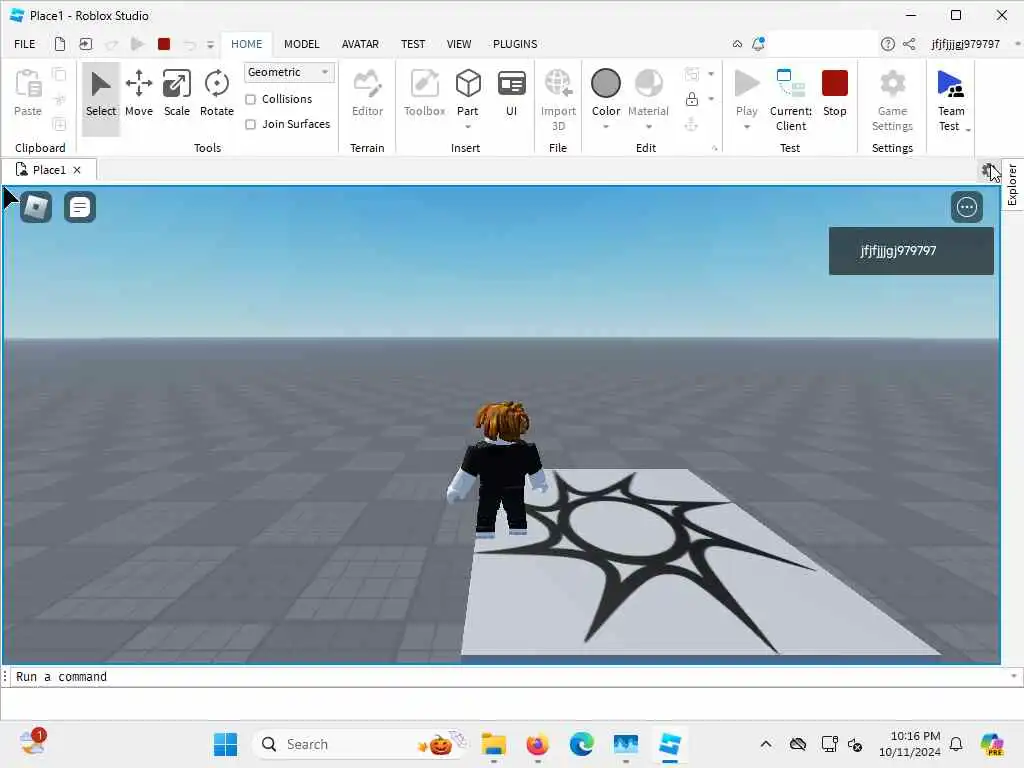Image resolution: width=1024 pixels, height=768 pixels.
Task: Open the in-game Roblox menu icon
Action: point(36,208)
